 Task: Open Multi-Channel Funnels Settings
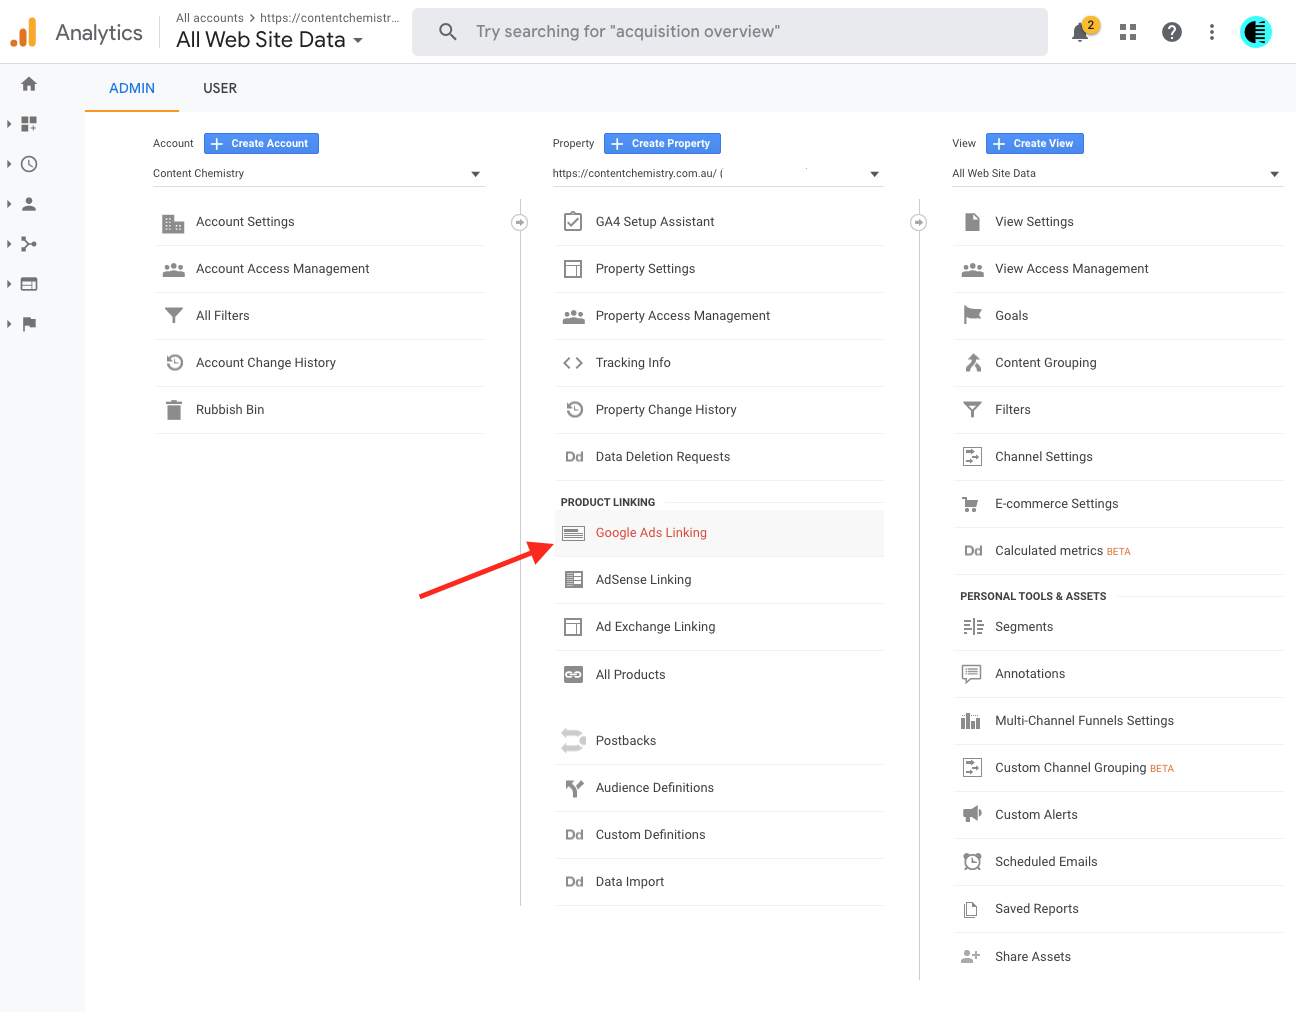1118,721
